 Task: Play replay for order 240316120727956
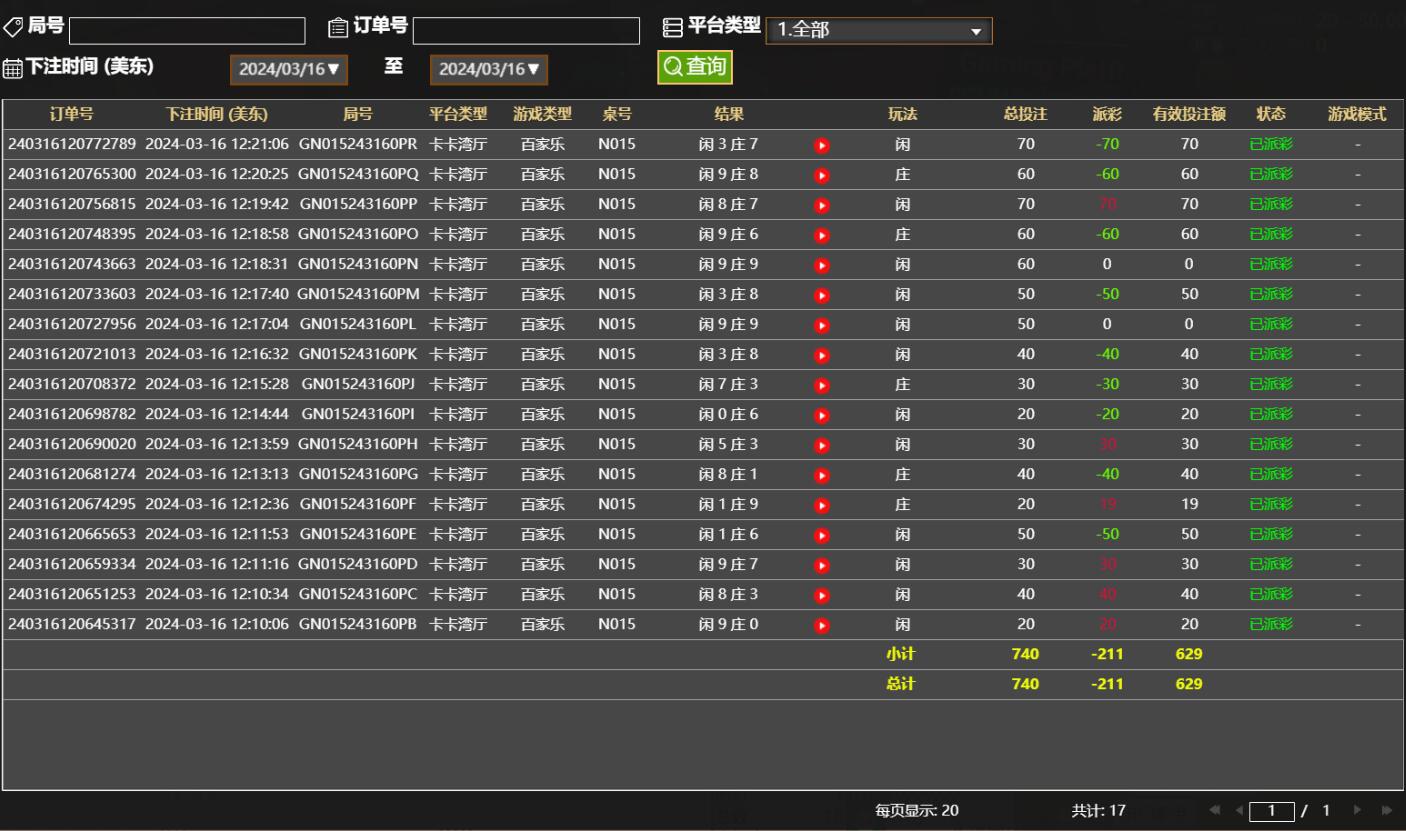point(822,325)
